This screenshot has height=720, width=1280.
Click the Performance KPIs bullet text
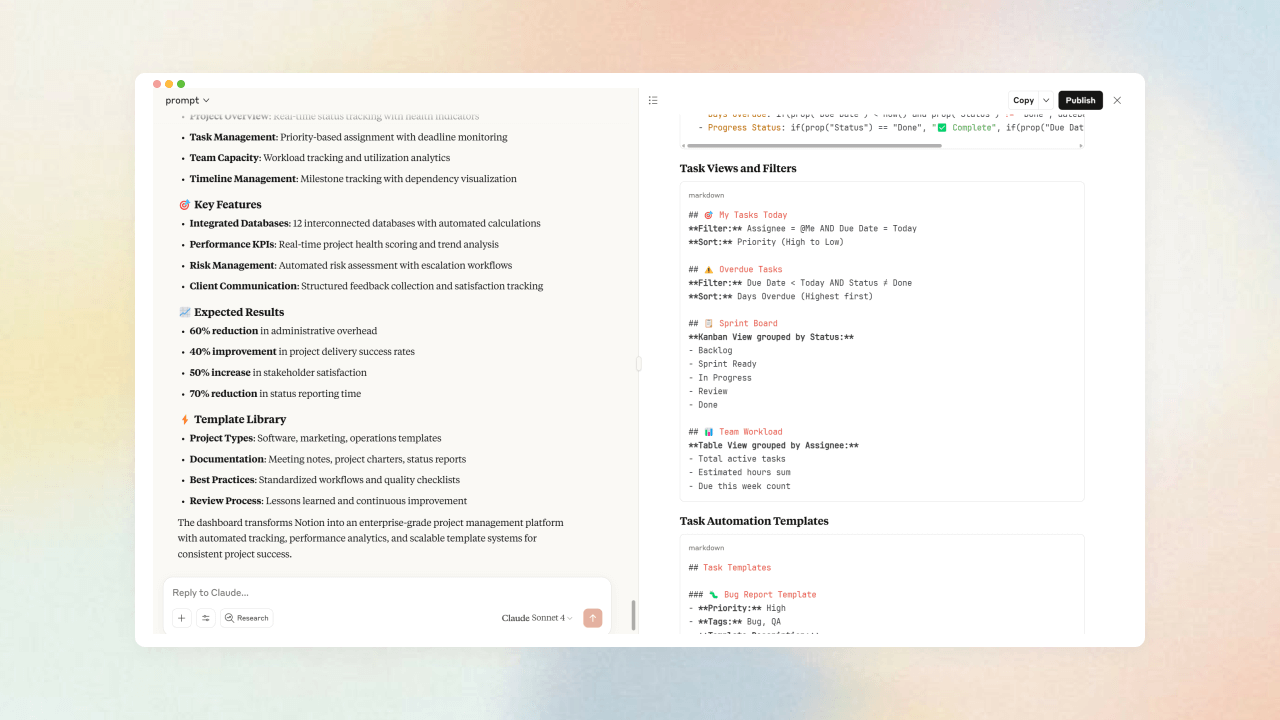pyautogui.click(x=344, y=245)
